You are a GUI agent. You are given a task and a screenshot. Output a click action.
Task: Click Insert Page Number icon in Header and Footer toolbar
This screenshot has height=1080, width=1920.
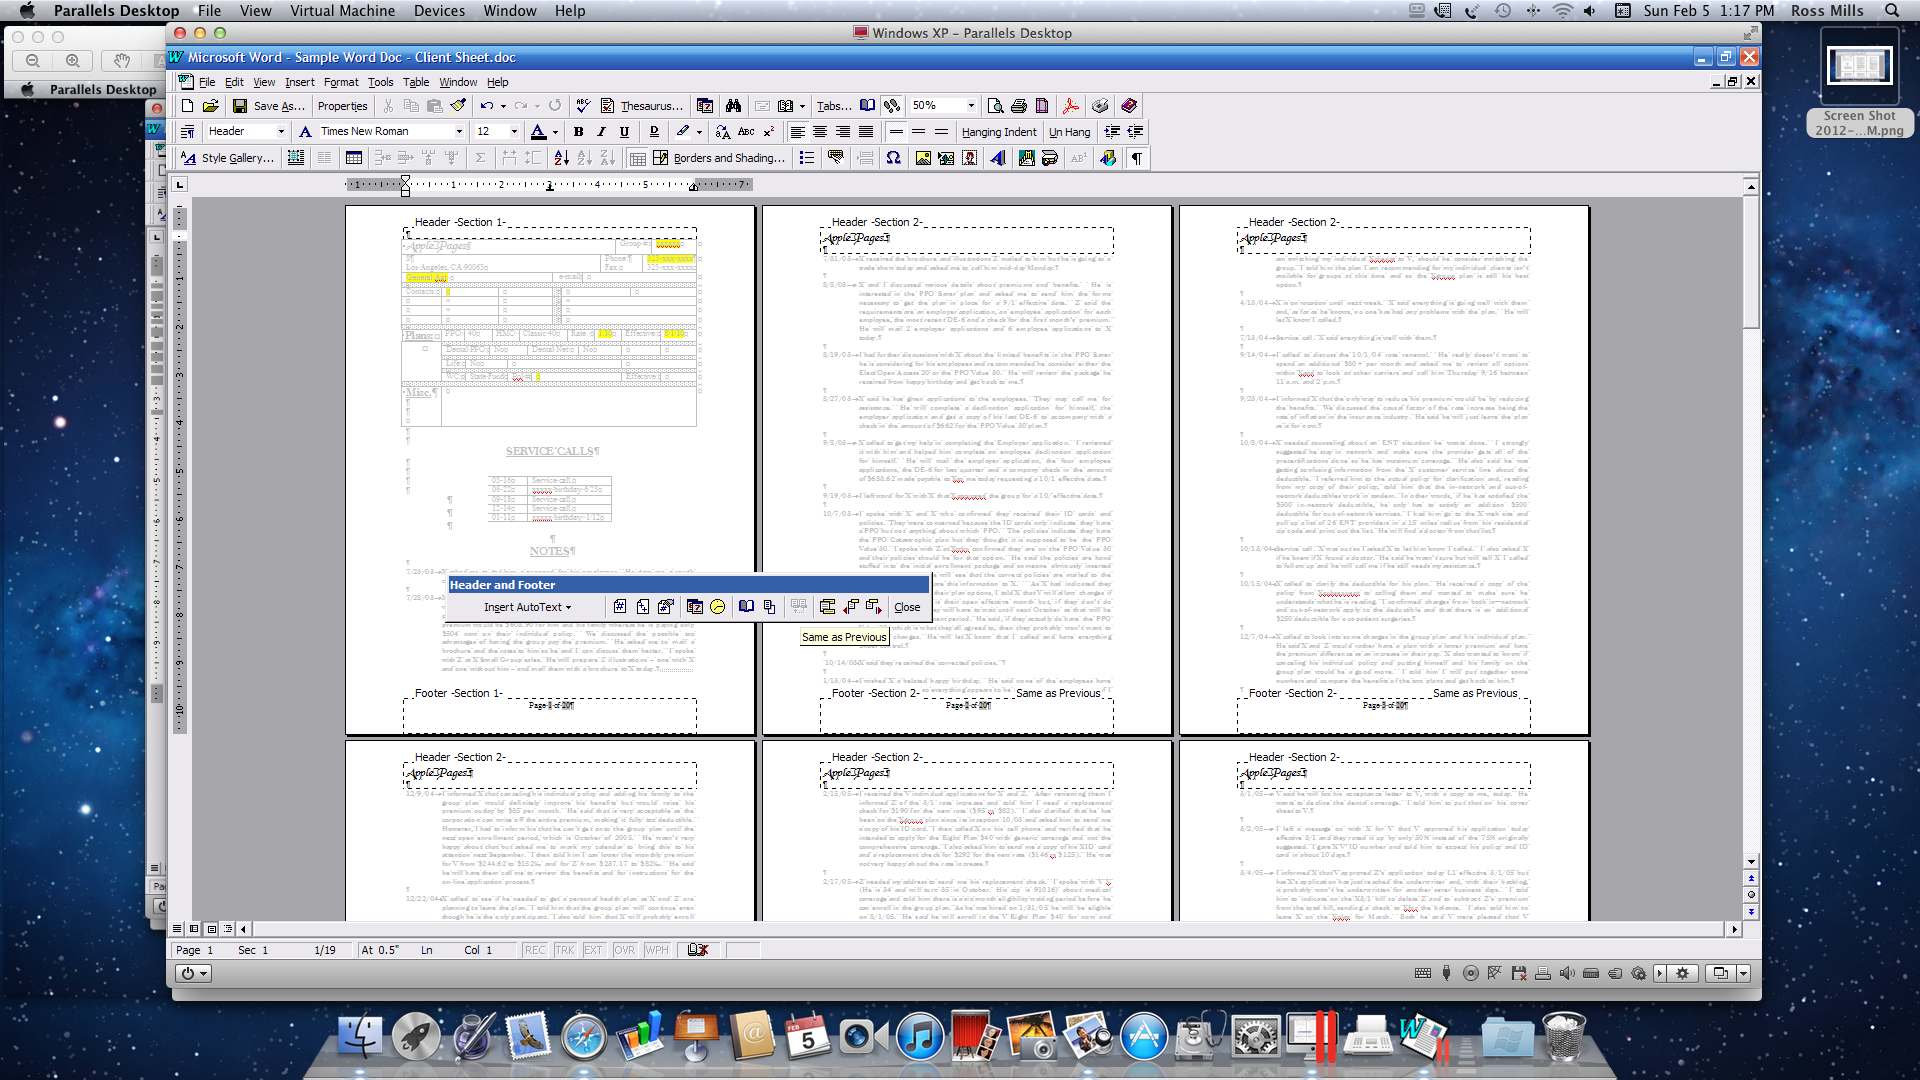[x=620, y=607]
